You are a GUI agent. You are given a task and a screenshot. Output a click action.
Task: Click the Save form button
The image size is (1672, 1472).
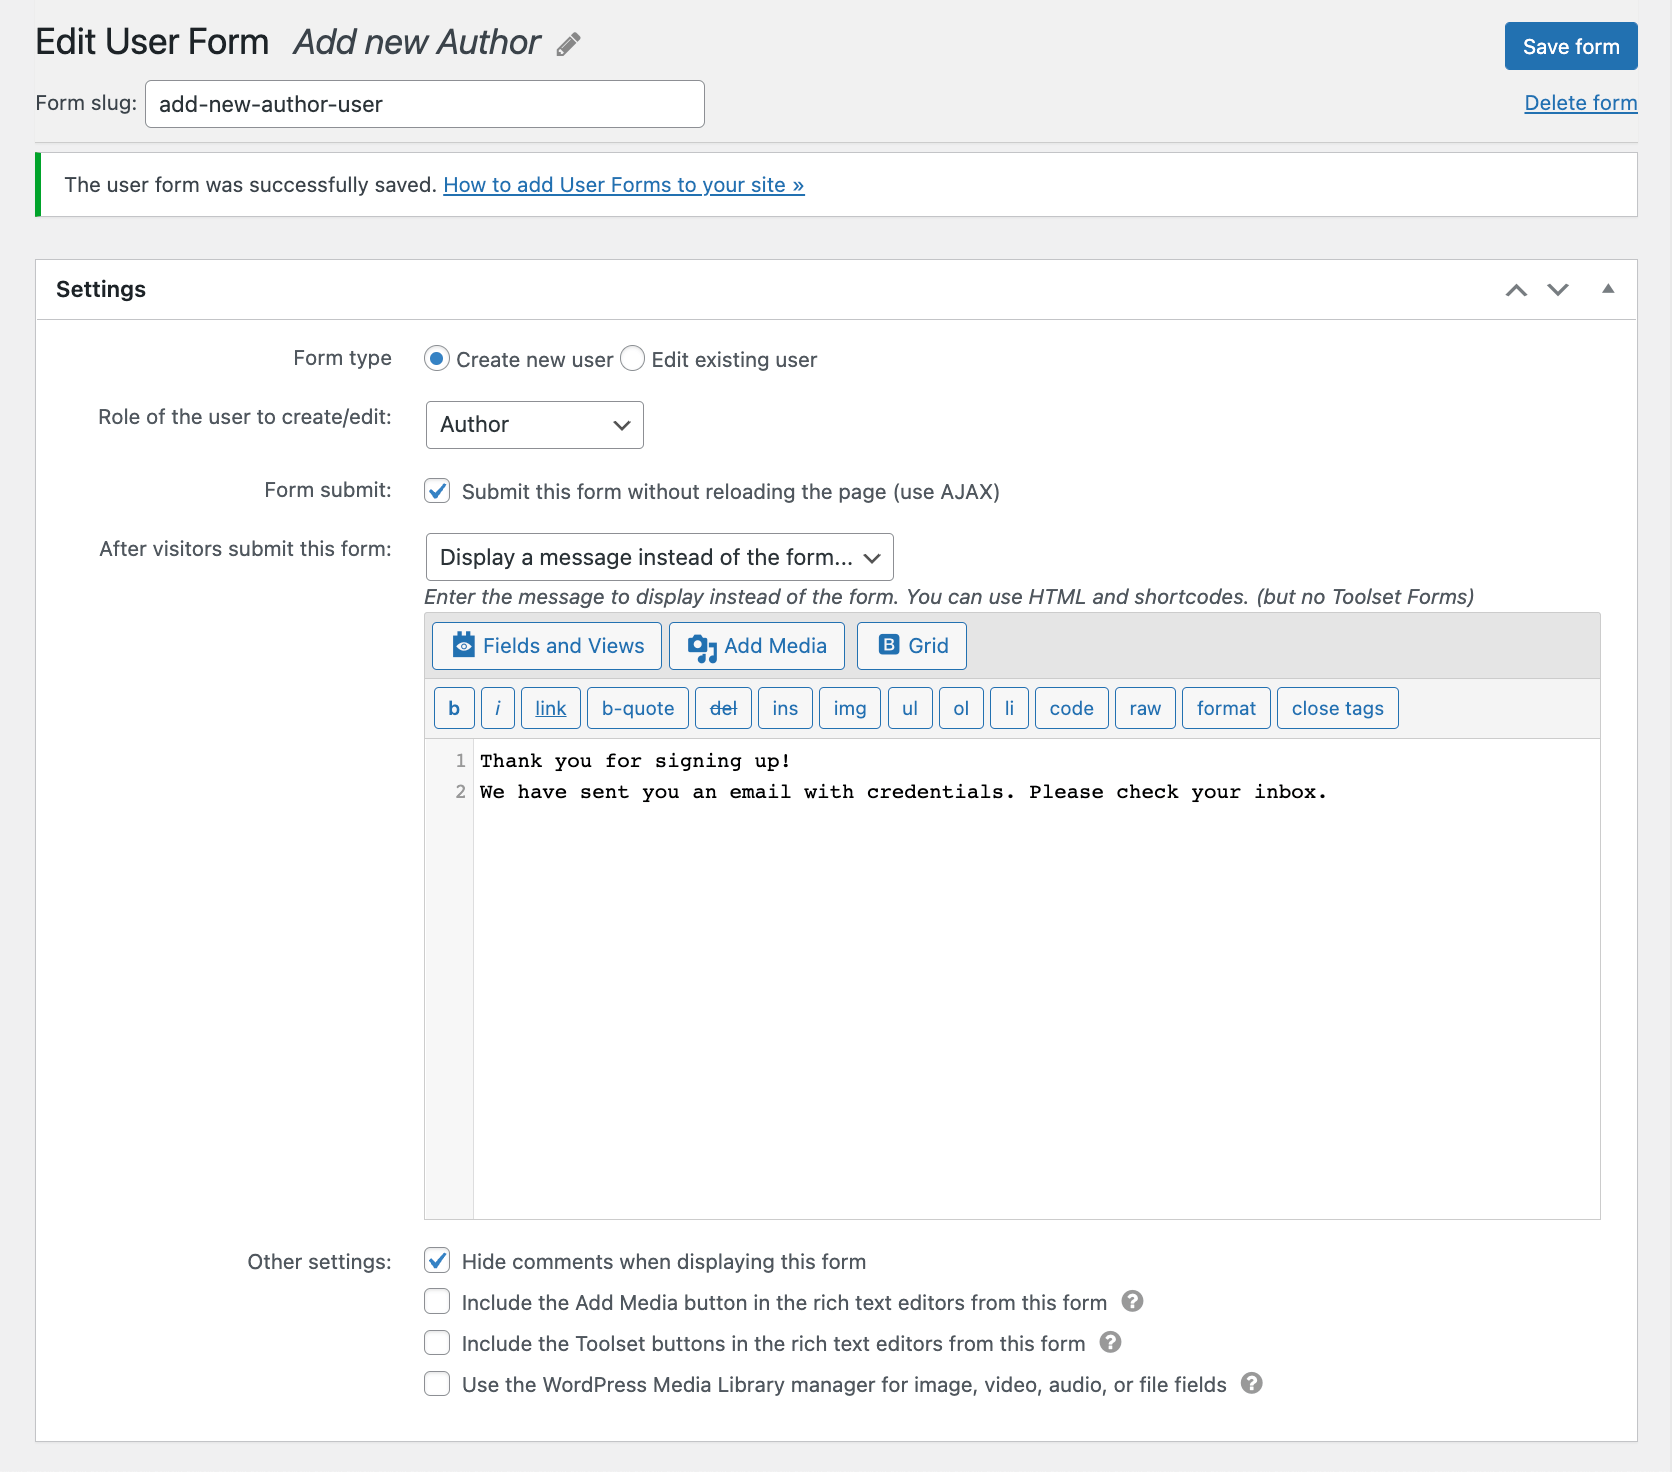coord(1571,46)
